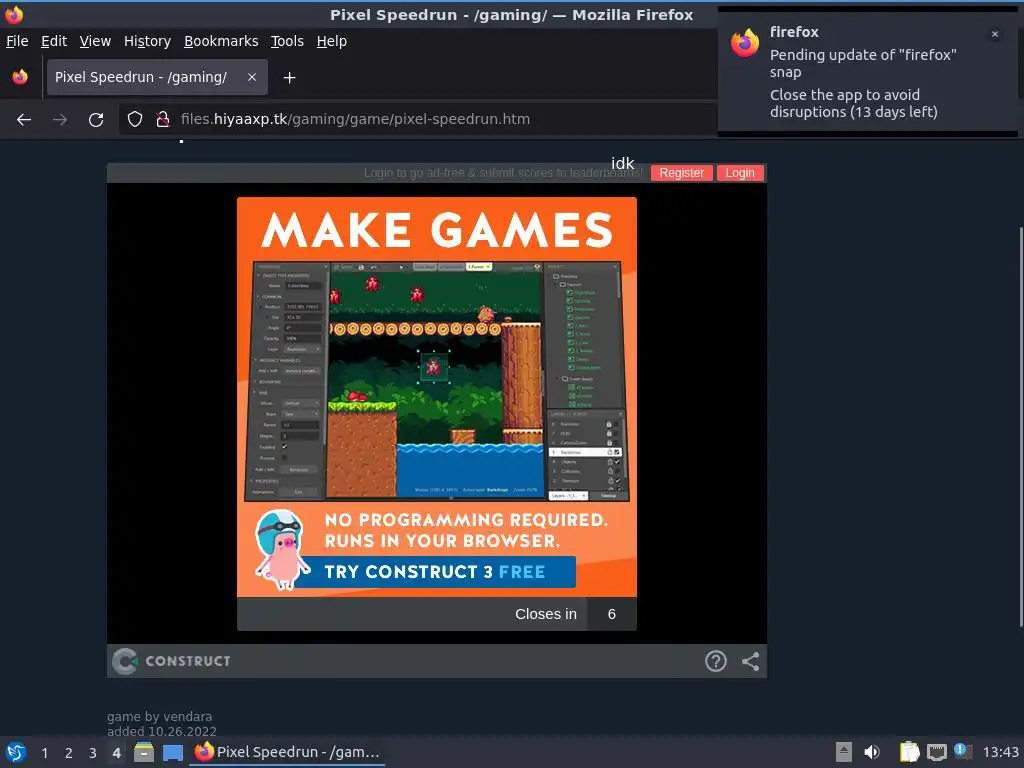The width and height of the screenshot is (1024, 768).
Task: Click the tray eject icon
Action: [844, 752]
